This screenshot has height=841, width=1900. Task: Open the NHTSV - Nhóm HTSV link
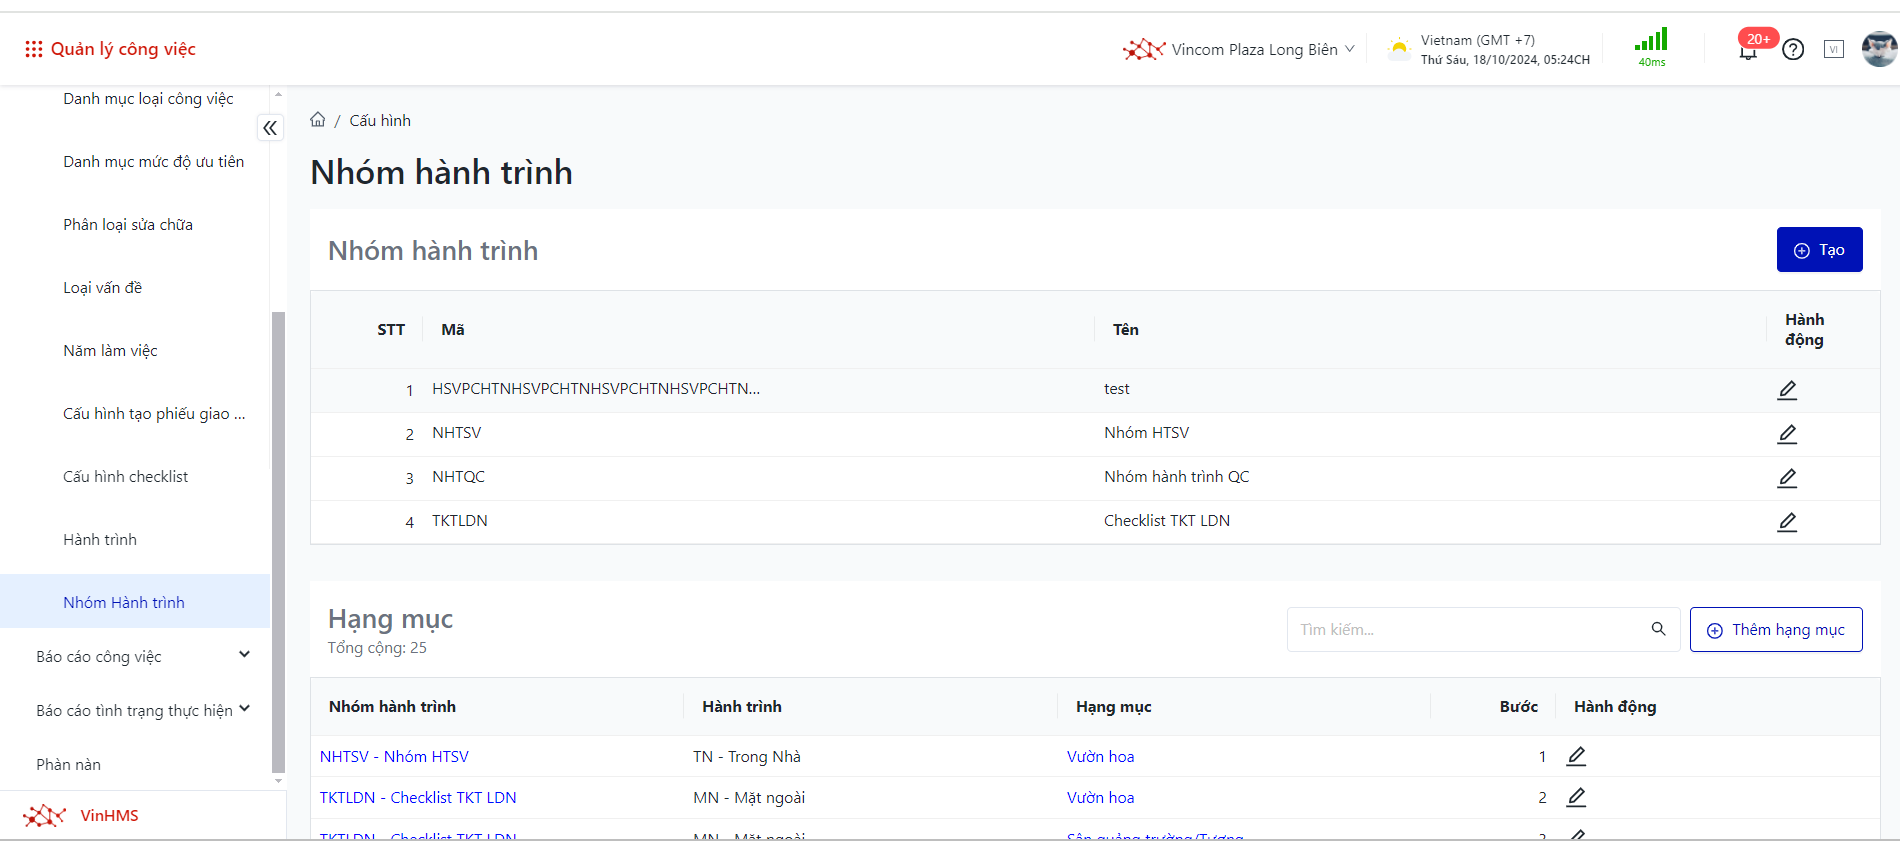pyautogui.click(x=394, y=757)
